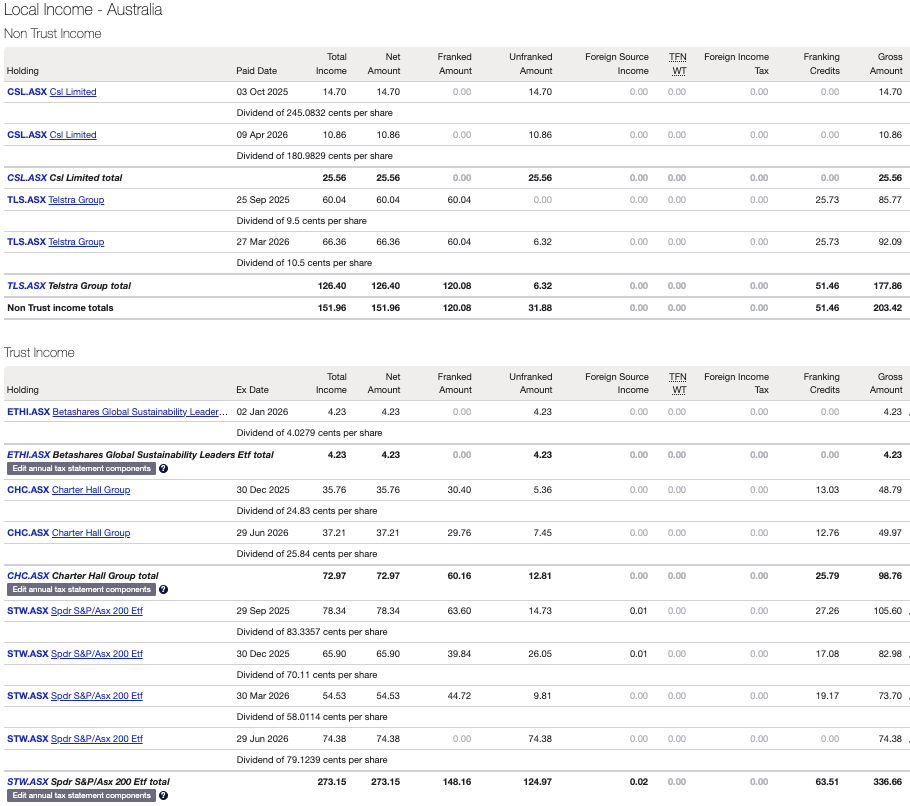Click STW.ASX code in 29 Jun 2026 row
Viewport: 910px width, 806px height.
click(27, 739)
